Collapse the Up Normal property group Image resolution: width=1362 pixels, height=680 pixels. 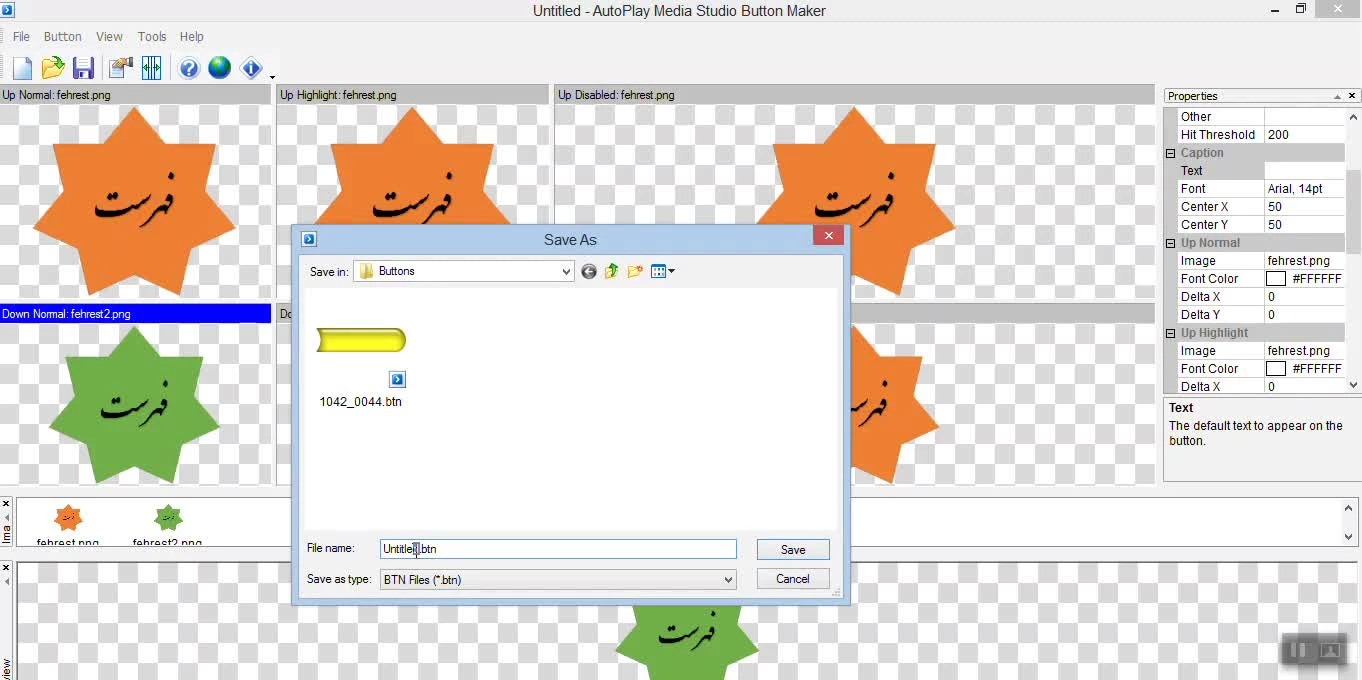click(x=1171, y=243)
